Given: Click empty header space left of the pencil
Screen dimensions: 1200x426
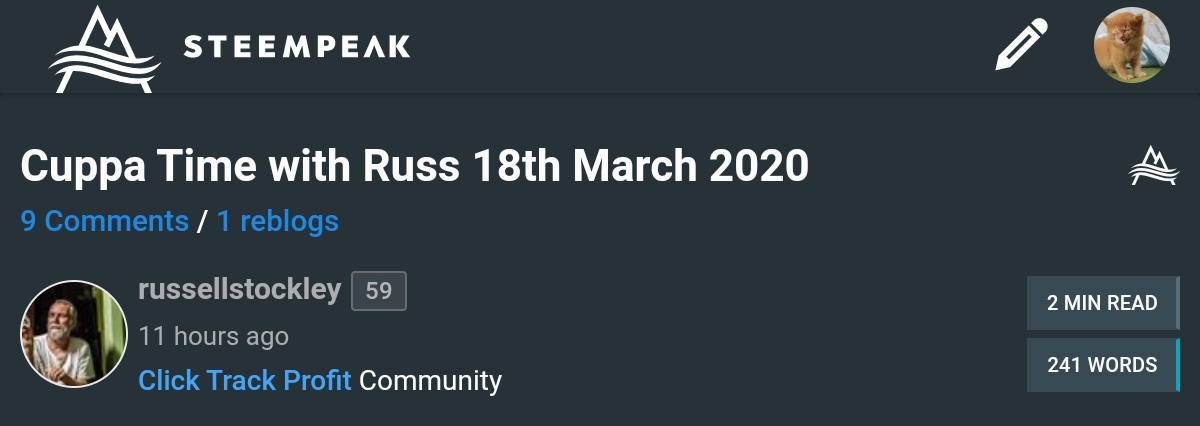Looking at the screenshot, I should [700, 46].
